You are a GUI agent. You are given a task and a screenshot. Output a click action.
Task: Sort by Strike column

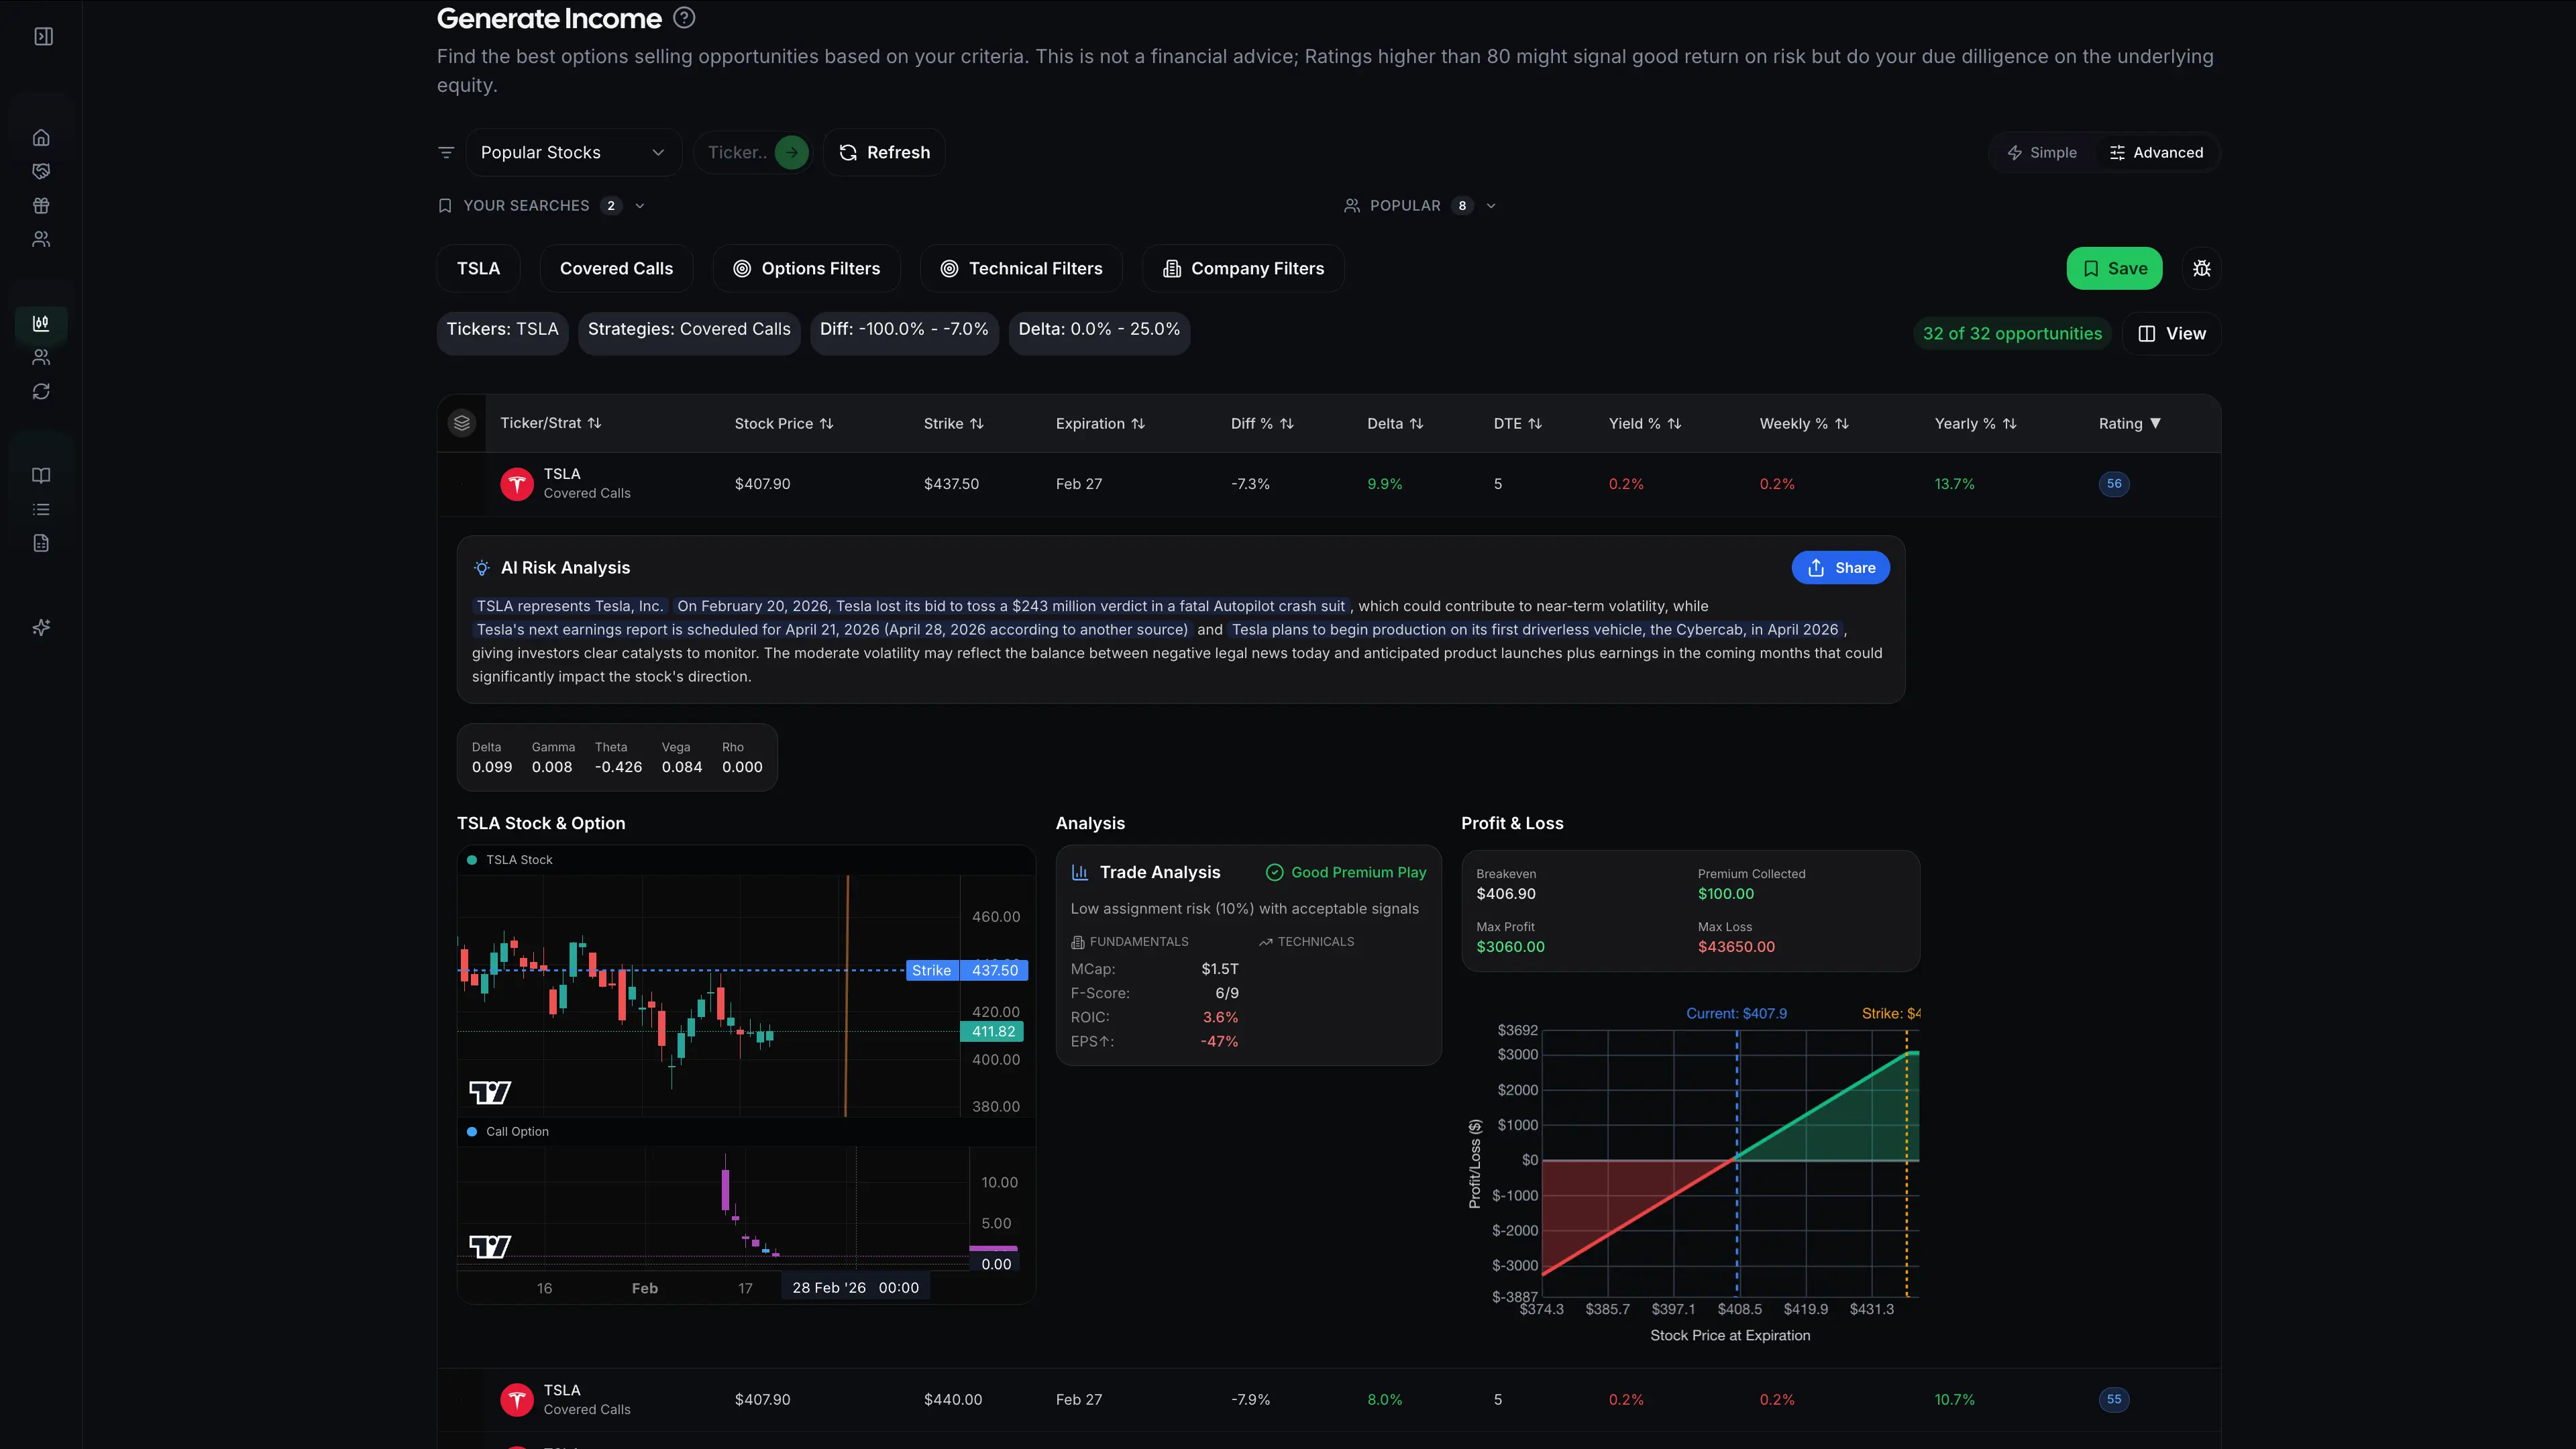coord(954,424)
